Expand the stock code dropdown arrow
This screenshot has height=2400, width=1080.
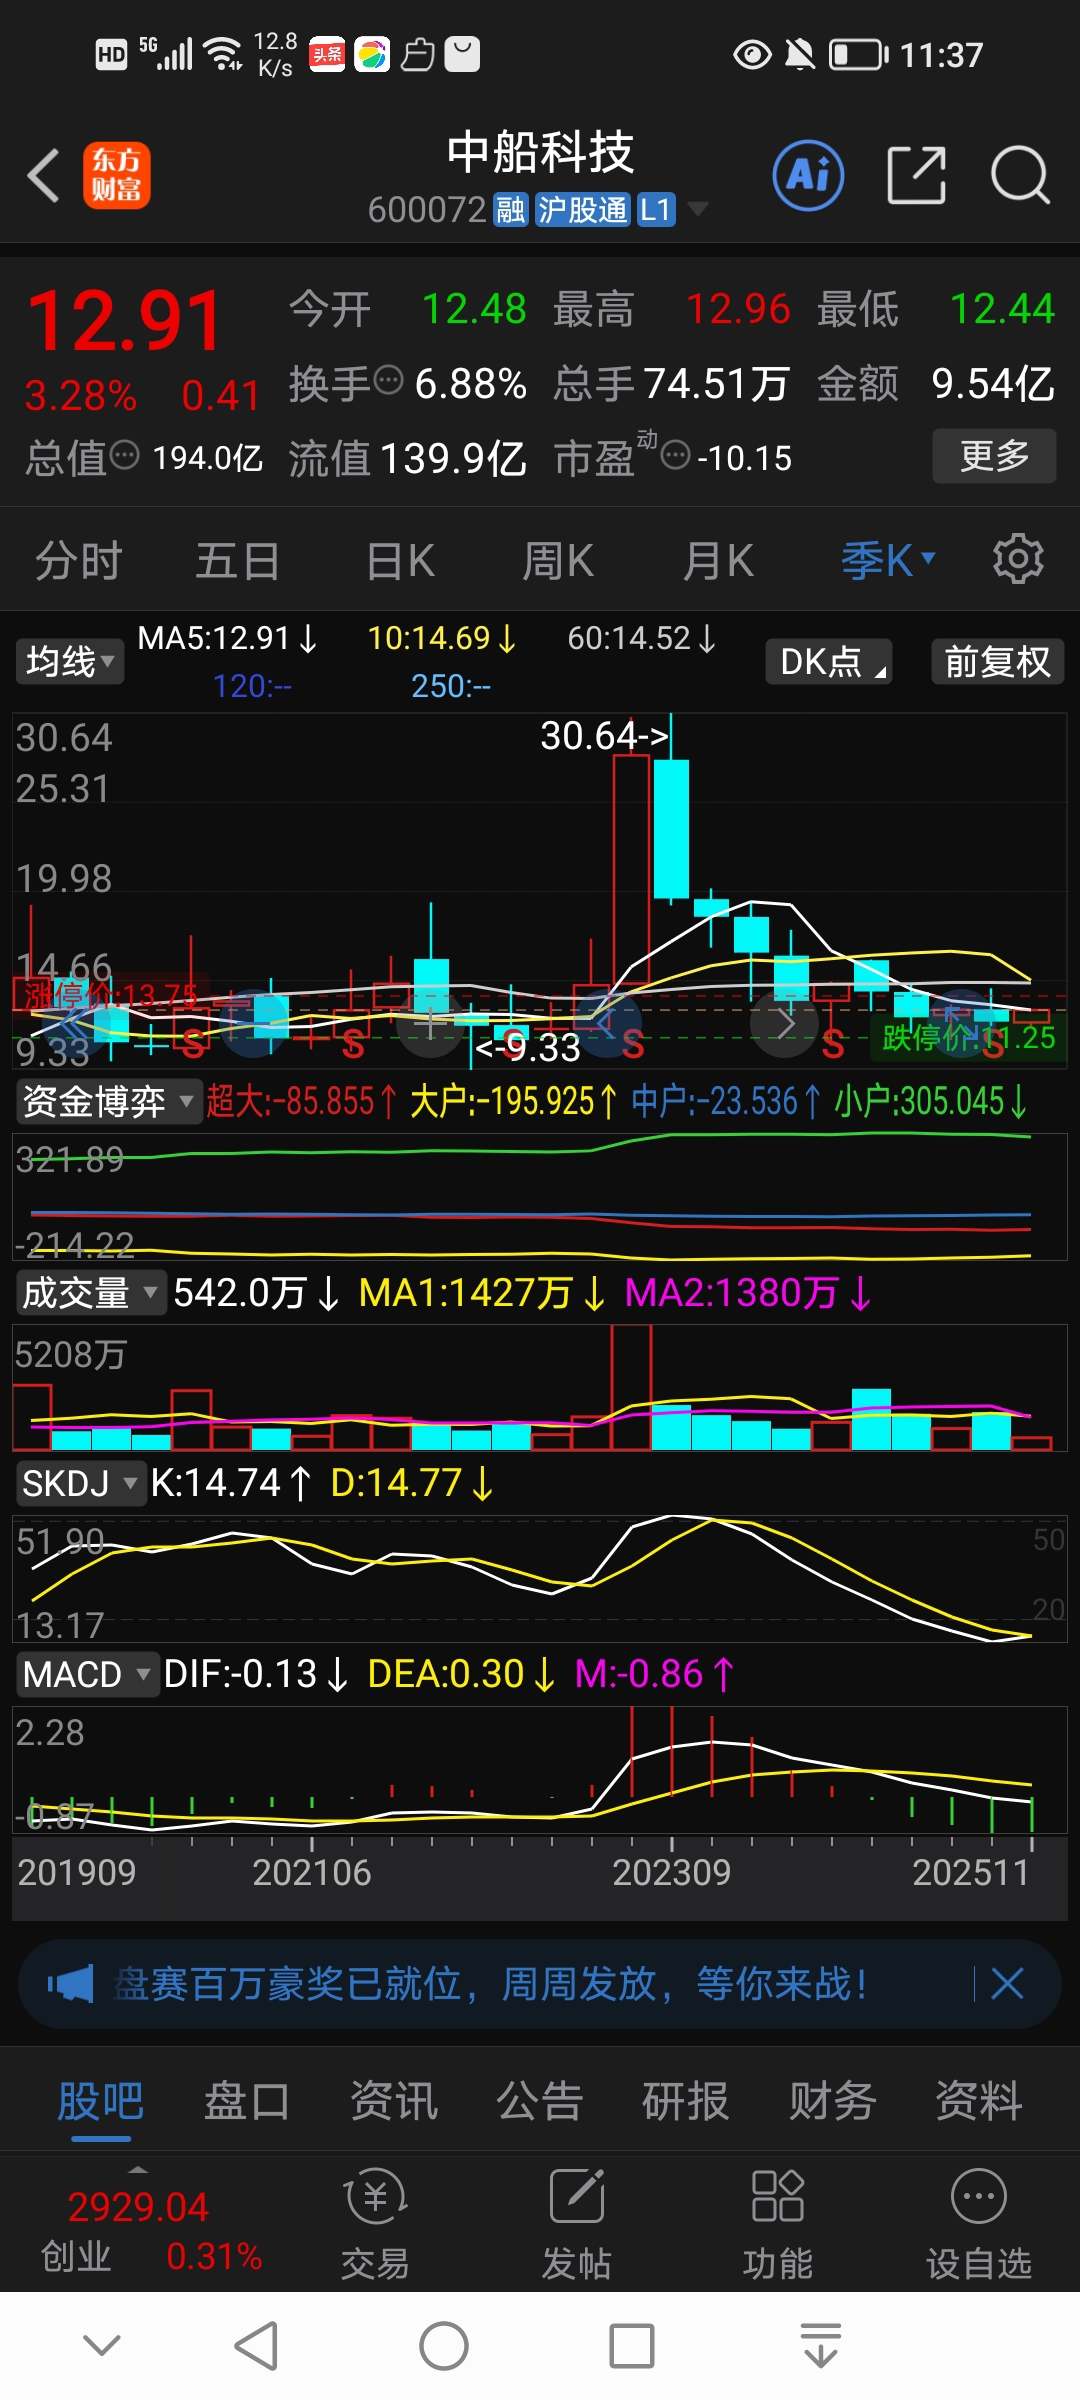pyautogui.click(x=698, y=209)
